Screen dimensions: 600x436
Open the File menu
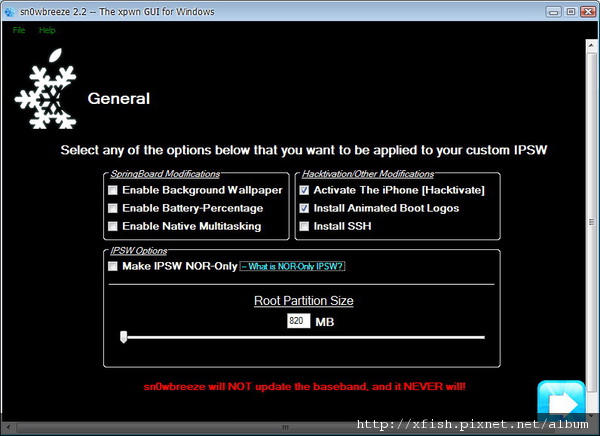click(19, 30)
